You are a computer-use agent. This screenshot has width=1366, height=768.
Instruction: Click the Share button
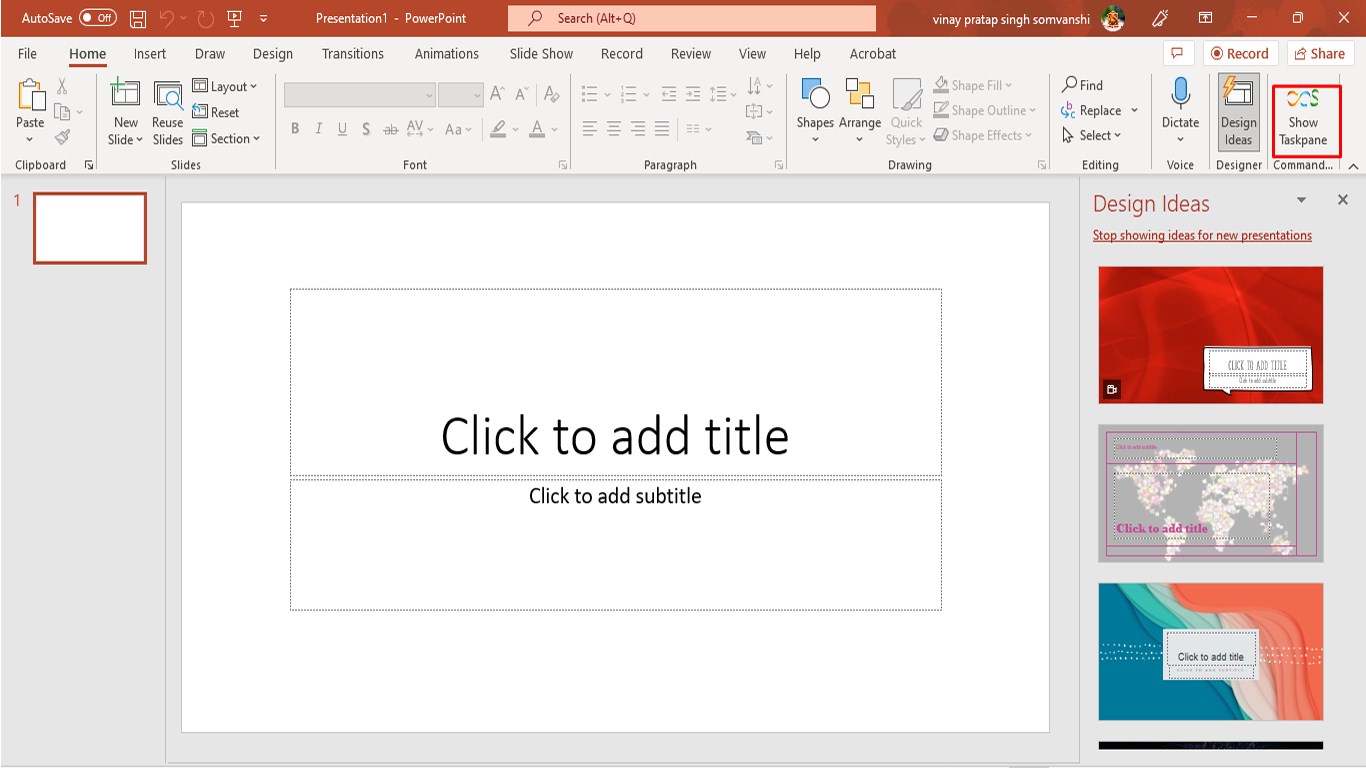click(1320, 53)
